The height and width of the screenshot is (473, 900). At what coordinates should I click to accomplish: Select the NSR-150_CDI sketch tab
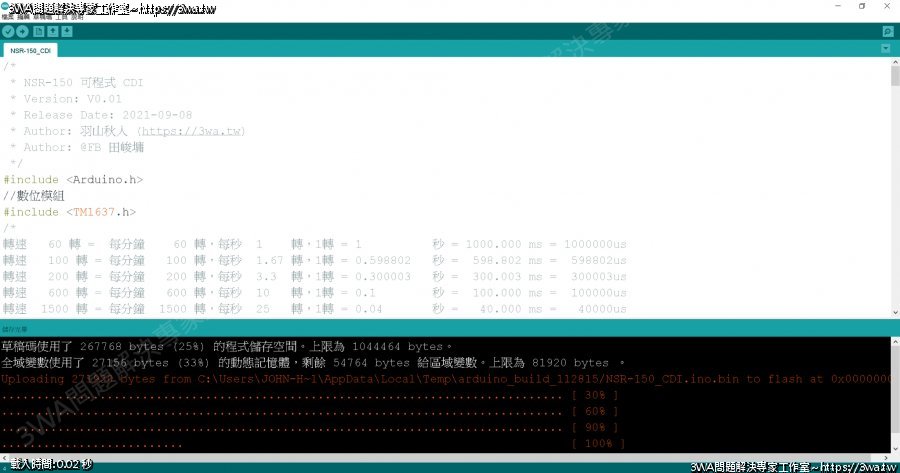point(31,49)
